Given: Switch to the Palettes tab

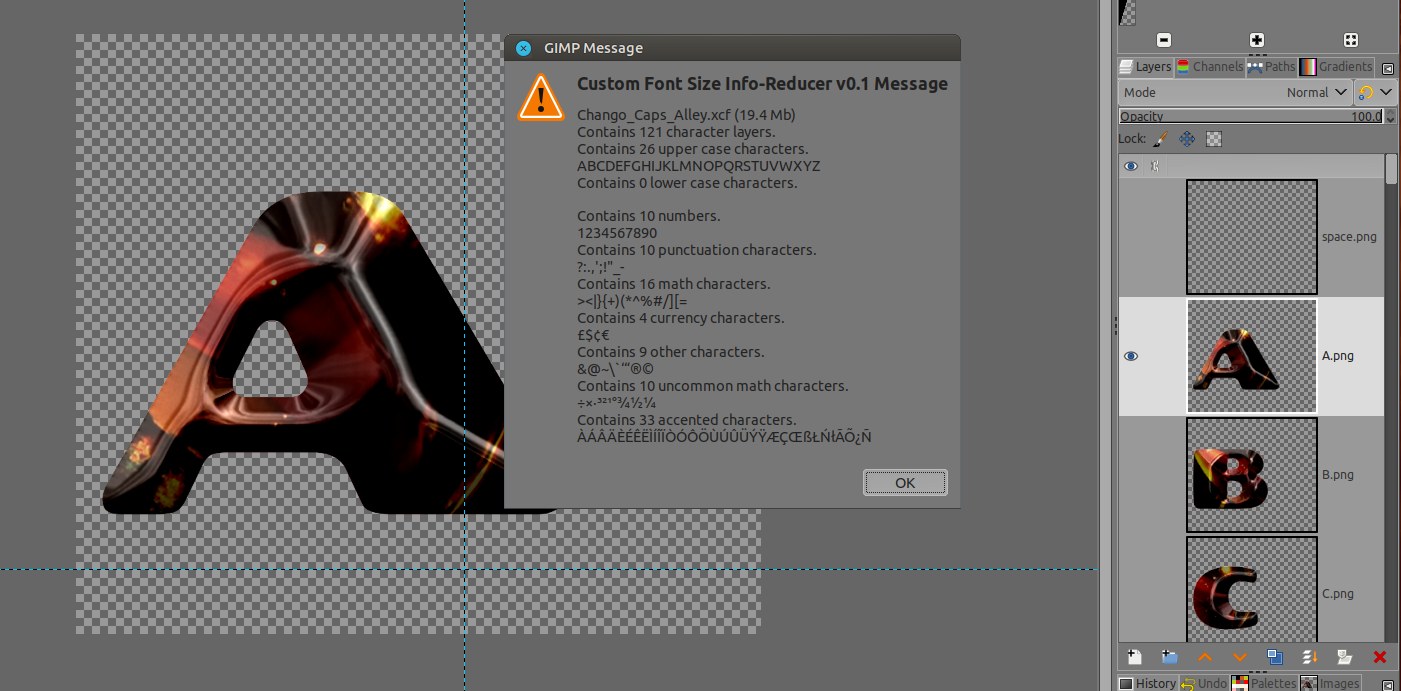Looking at the screenshot, I should click(1264, 683).
